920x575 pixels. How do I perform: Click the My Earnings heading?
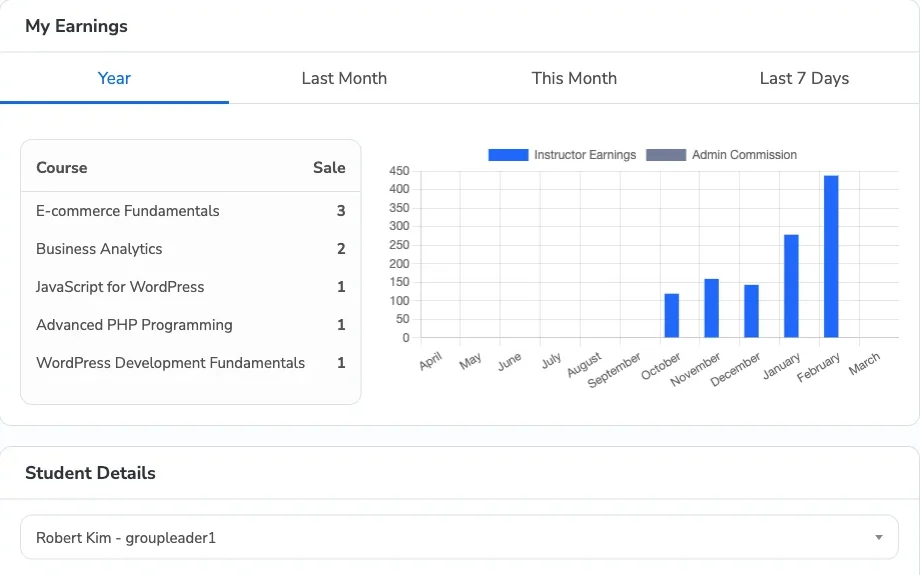[76, 26]
